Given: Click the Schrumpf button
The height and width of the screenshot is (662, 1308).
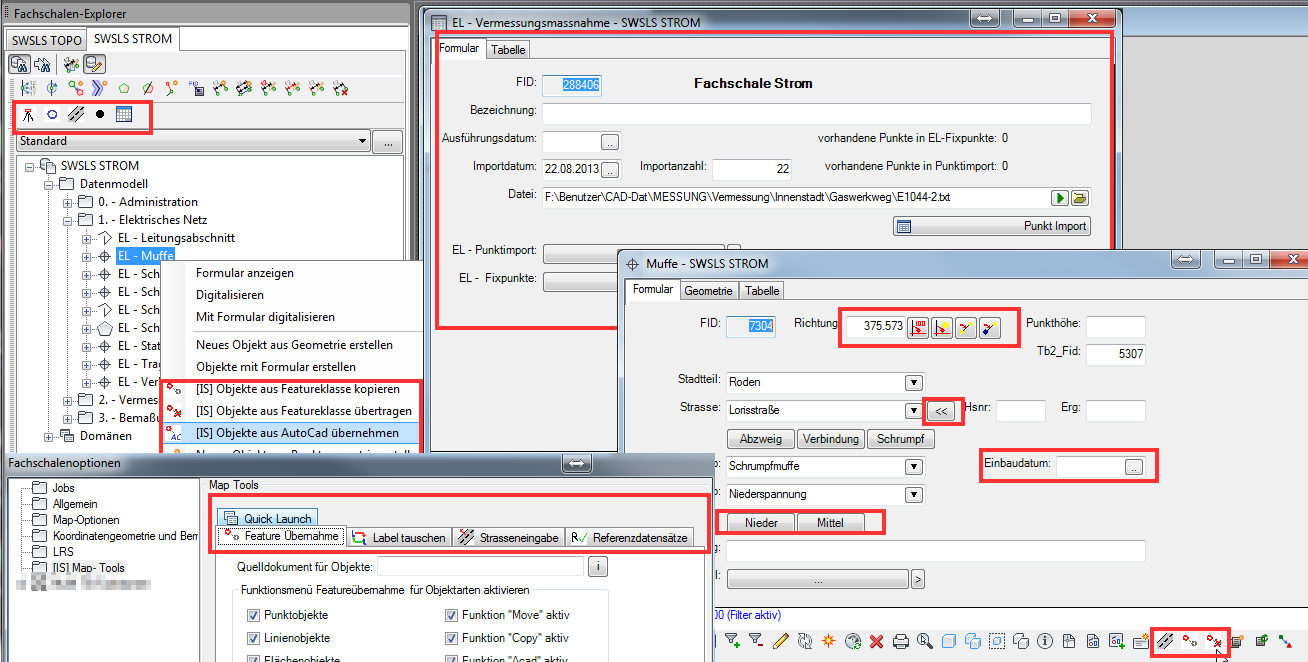Looking at the screenshot, I should tap(900, 439).
